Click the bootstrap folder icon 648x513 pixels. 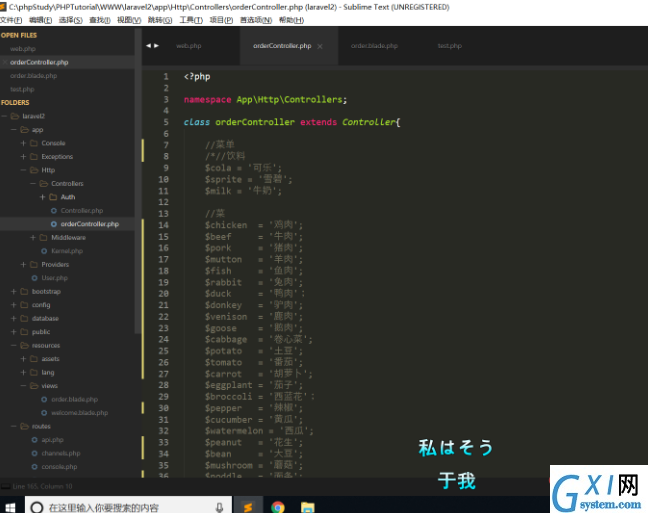pos(25,291)
